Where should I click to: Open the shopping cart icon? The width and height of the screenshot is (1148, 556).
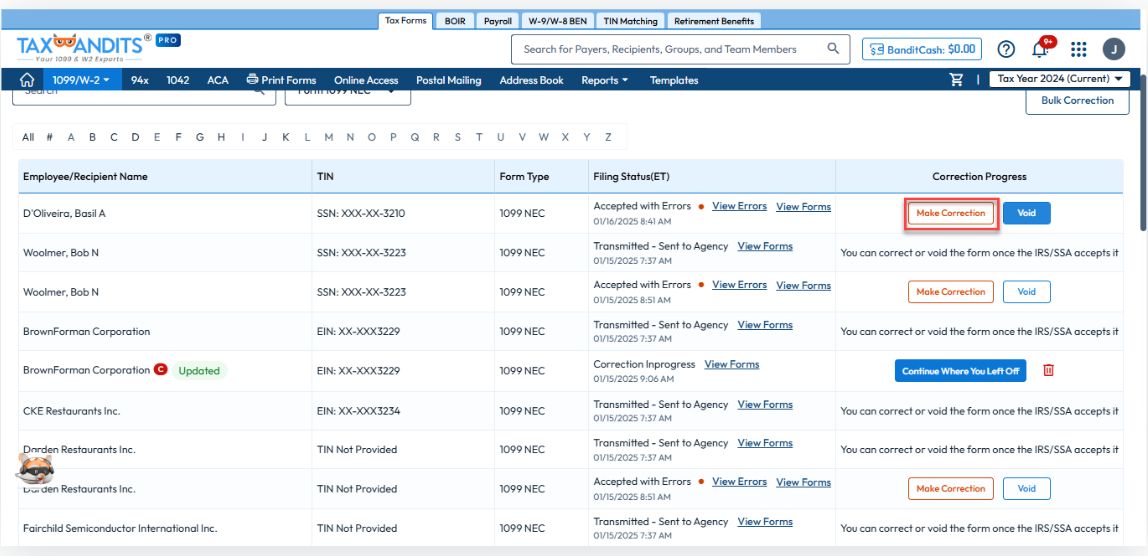pos(957,80)
